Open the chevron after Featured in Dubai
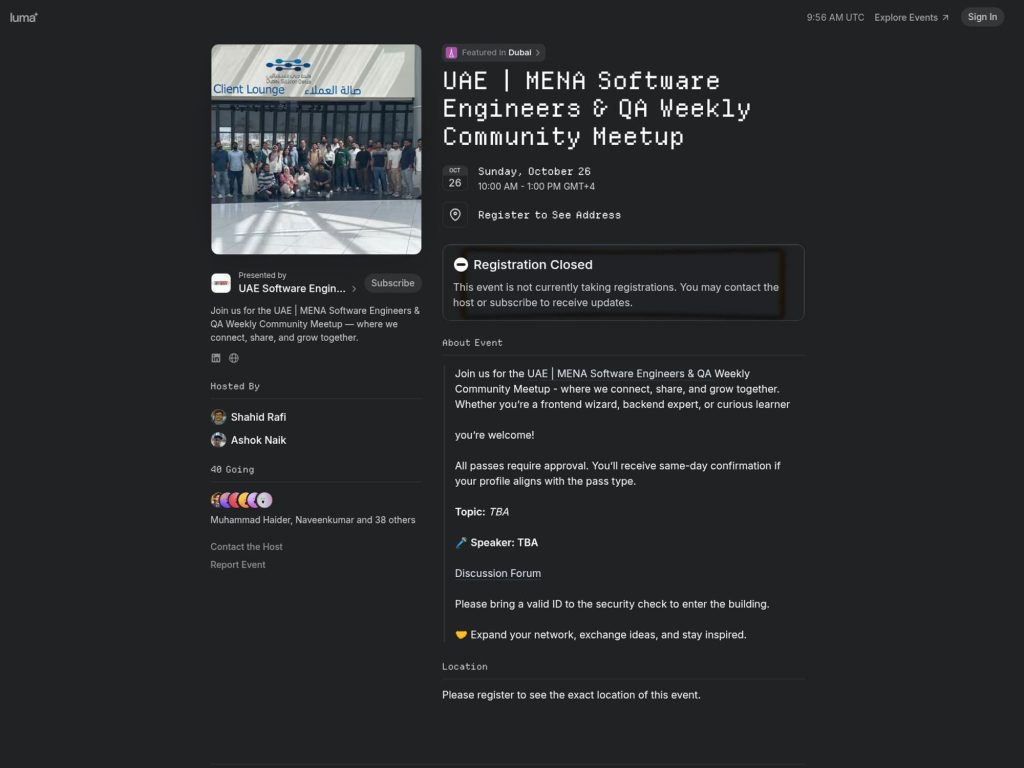Image resolution: width=1024 pixels, height=768 pixels. (538, 52)
